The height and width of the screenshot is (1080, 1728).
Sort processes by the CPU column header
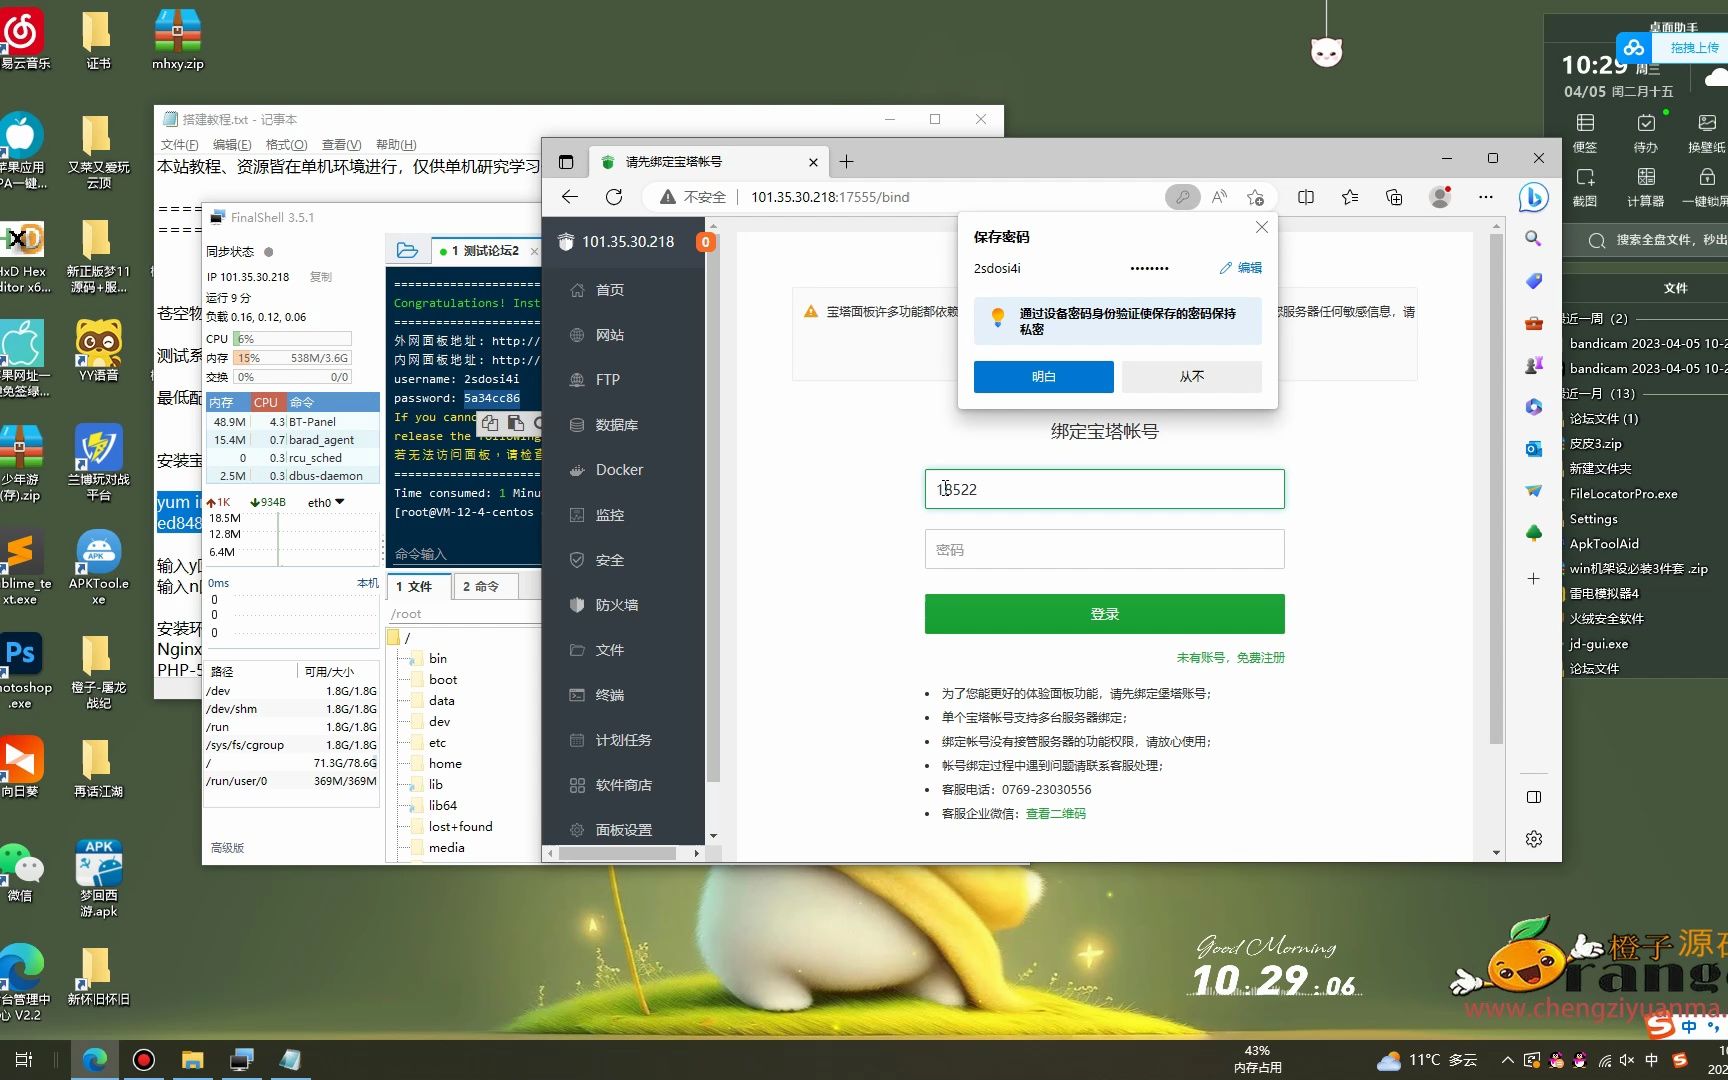pyautogui.click(x=266, y=402)
